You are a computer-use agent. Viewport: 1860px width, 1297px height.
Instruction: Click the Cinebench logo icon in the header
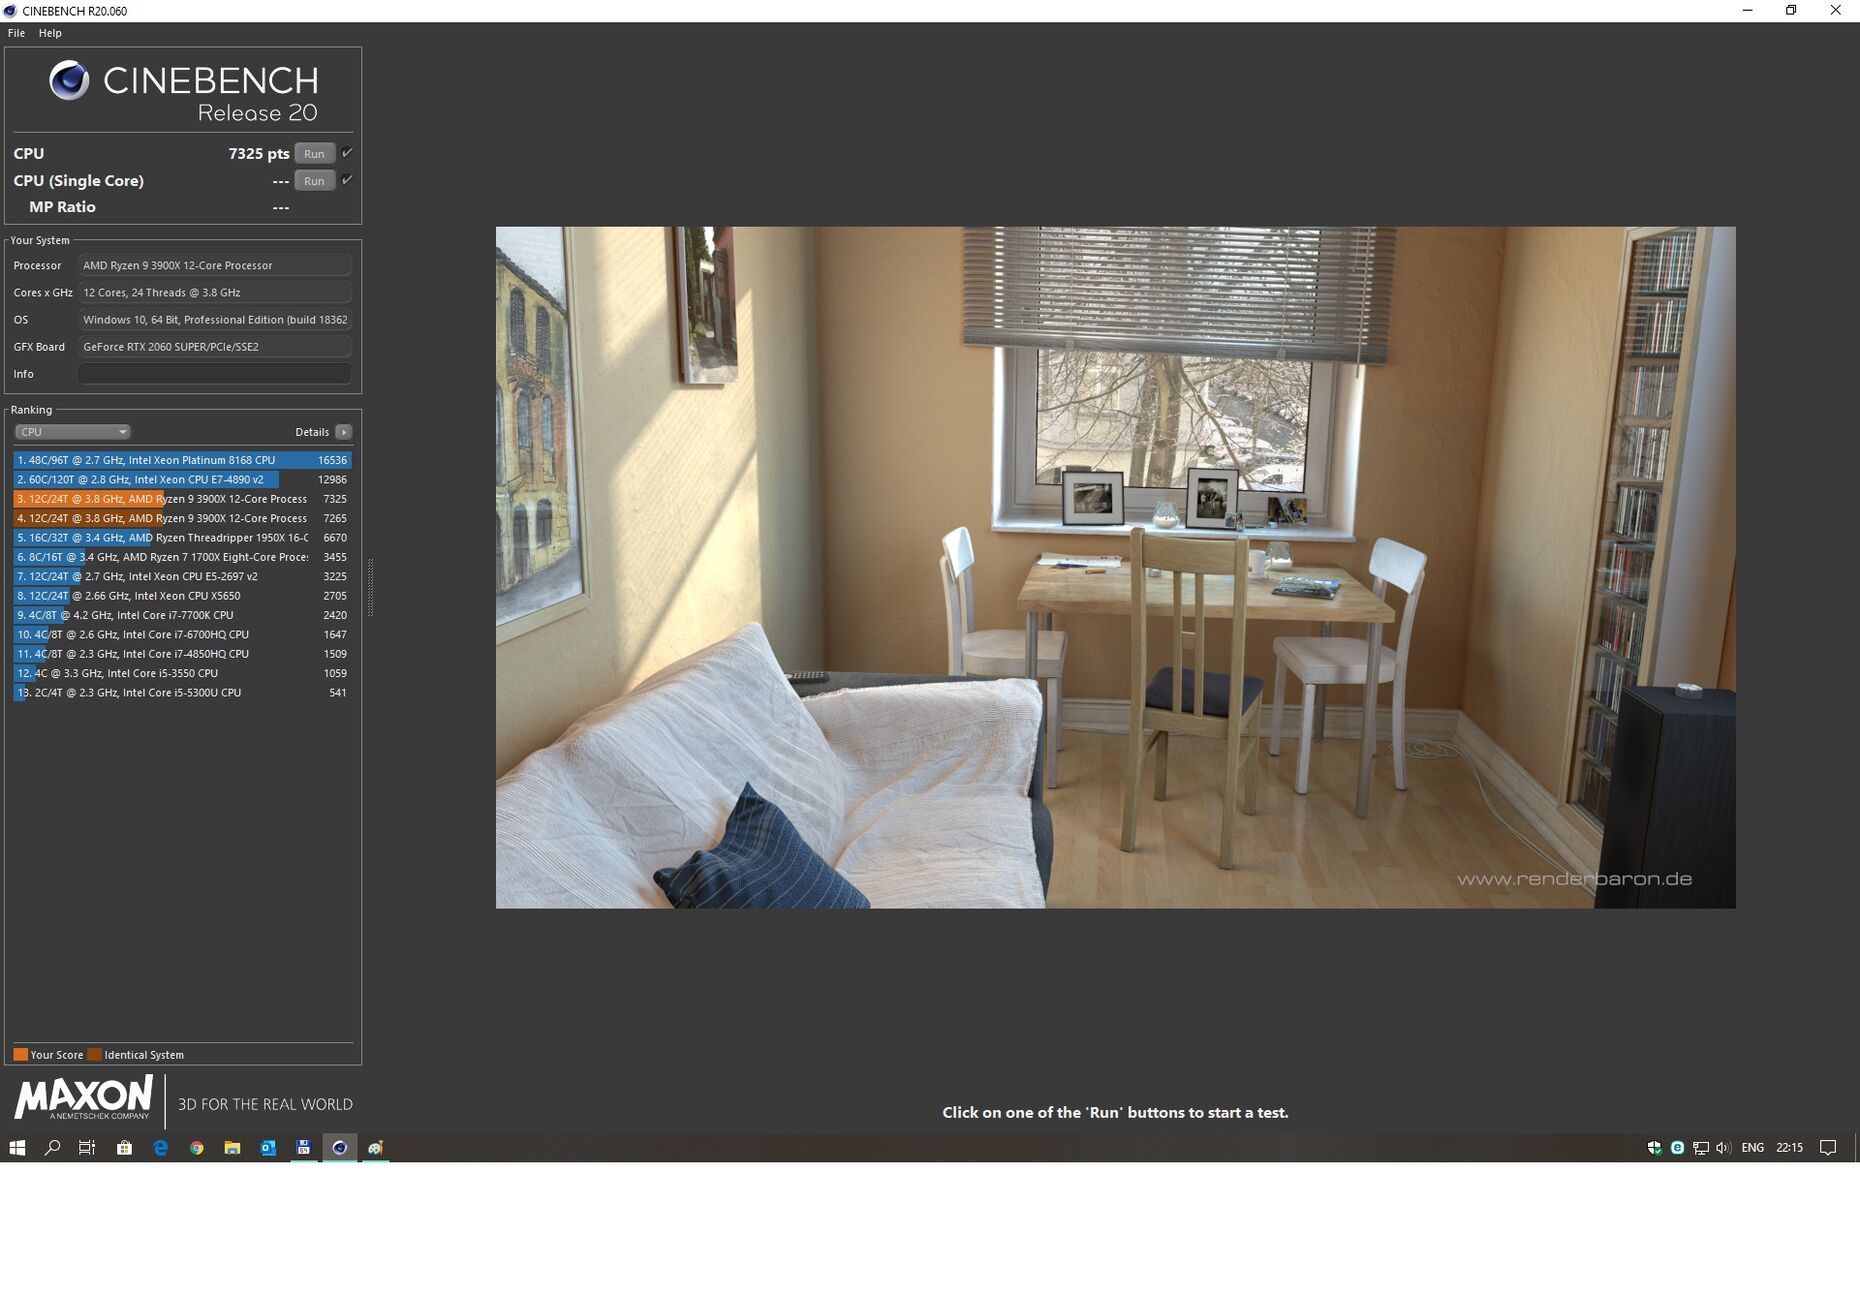69,80
